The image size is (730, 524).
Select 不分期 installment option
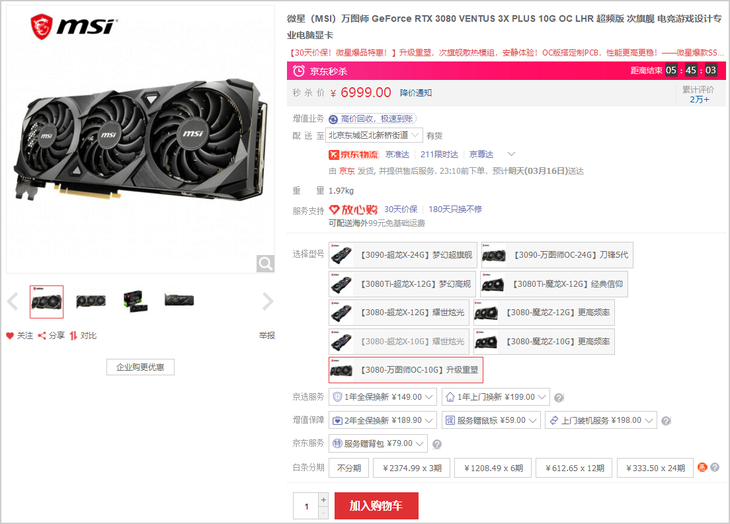pyautogui.click(x=349, y=468)
